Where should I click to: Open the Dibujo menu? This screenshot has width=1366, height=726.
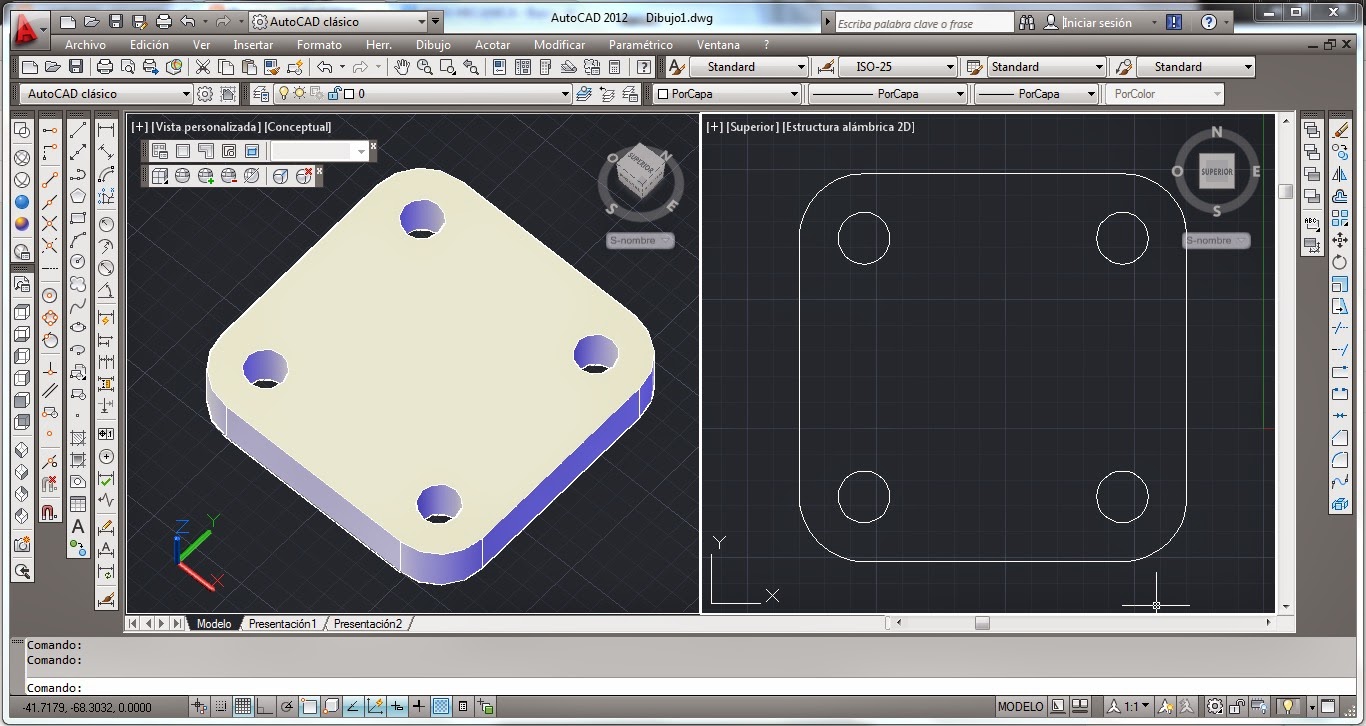click(433, 45)
